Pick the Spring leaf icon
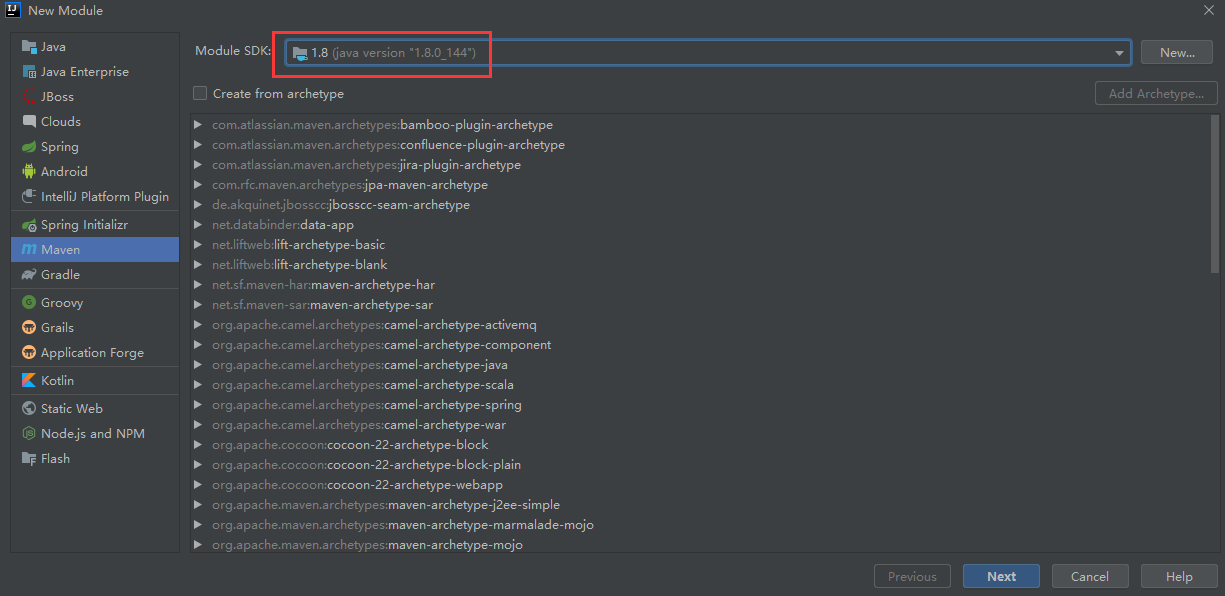This screenshot has width=1225, height=596. (29, 147)
